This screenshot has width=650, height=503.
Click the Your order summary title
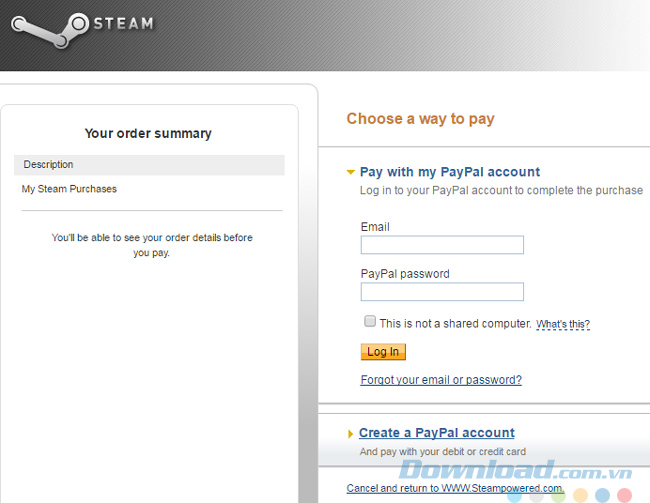pyautogui.click(x=148, y=134)
